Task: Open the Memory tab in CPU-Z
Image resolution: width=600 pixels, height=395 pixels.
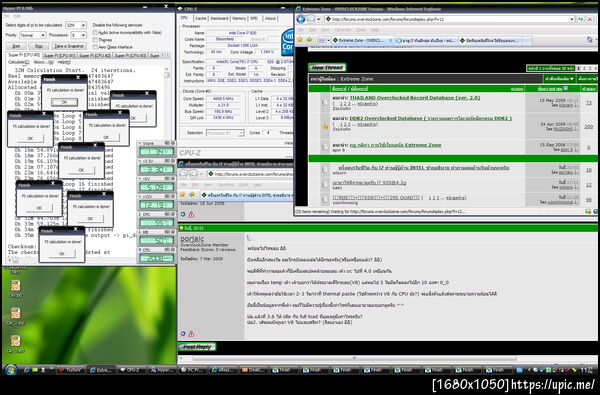Action: coord(239,18)
